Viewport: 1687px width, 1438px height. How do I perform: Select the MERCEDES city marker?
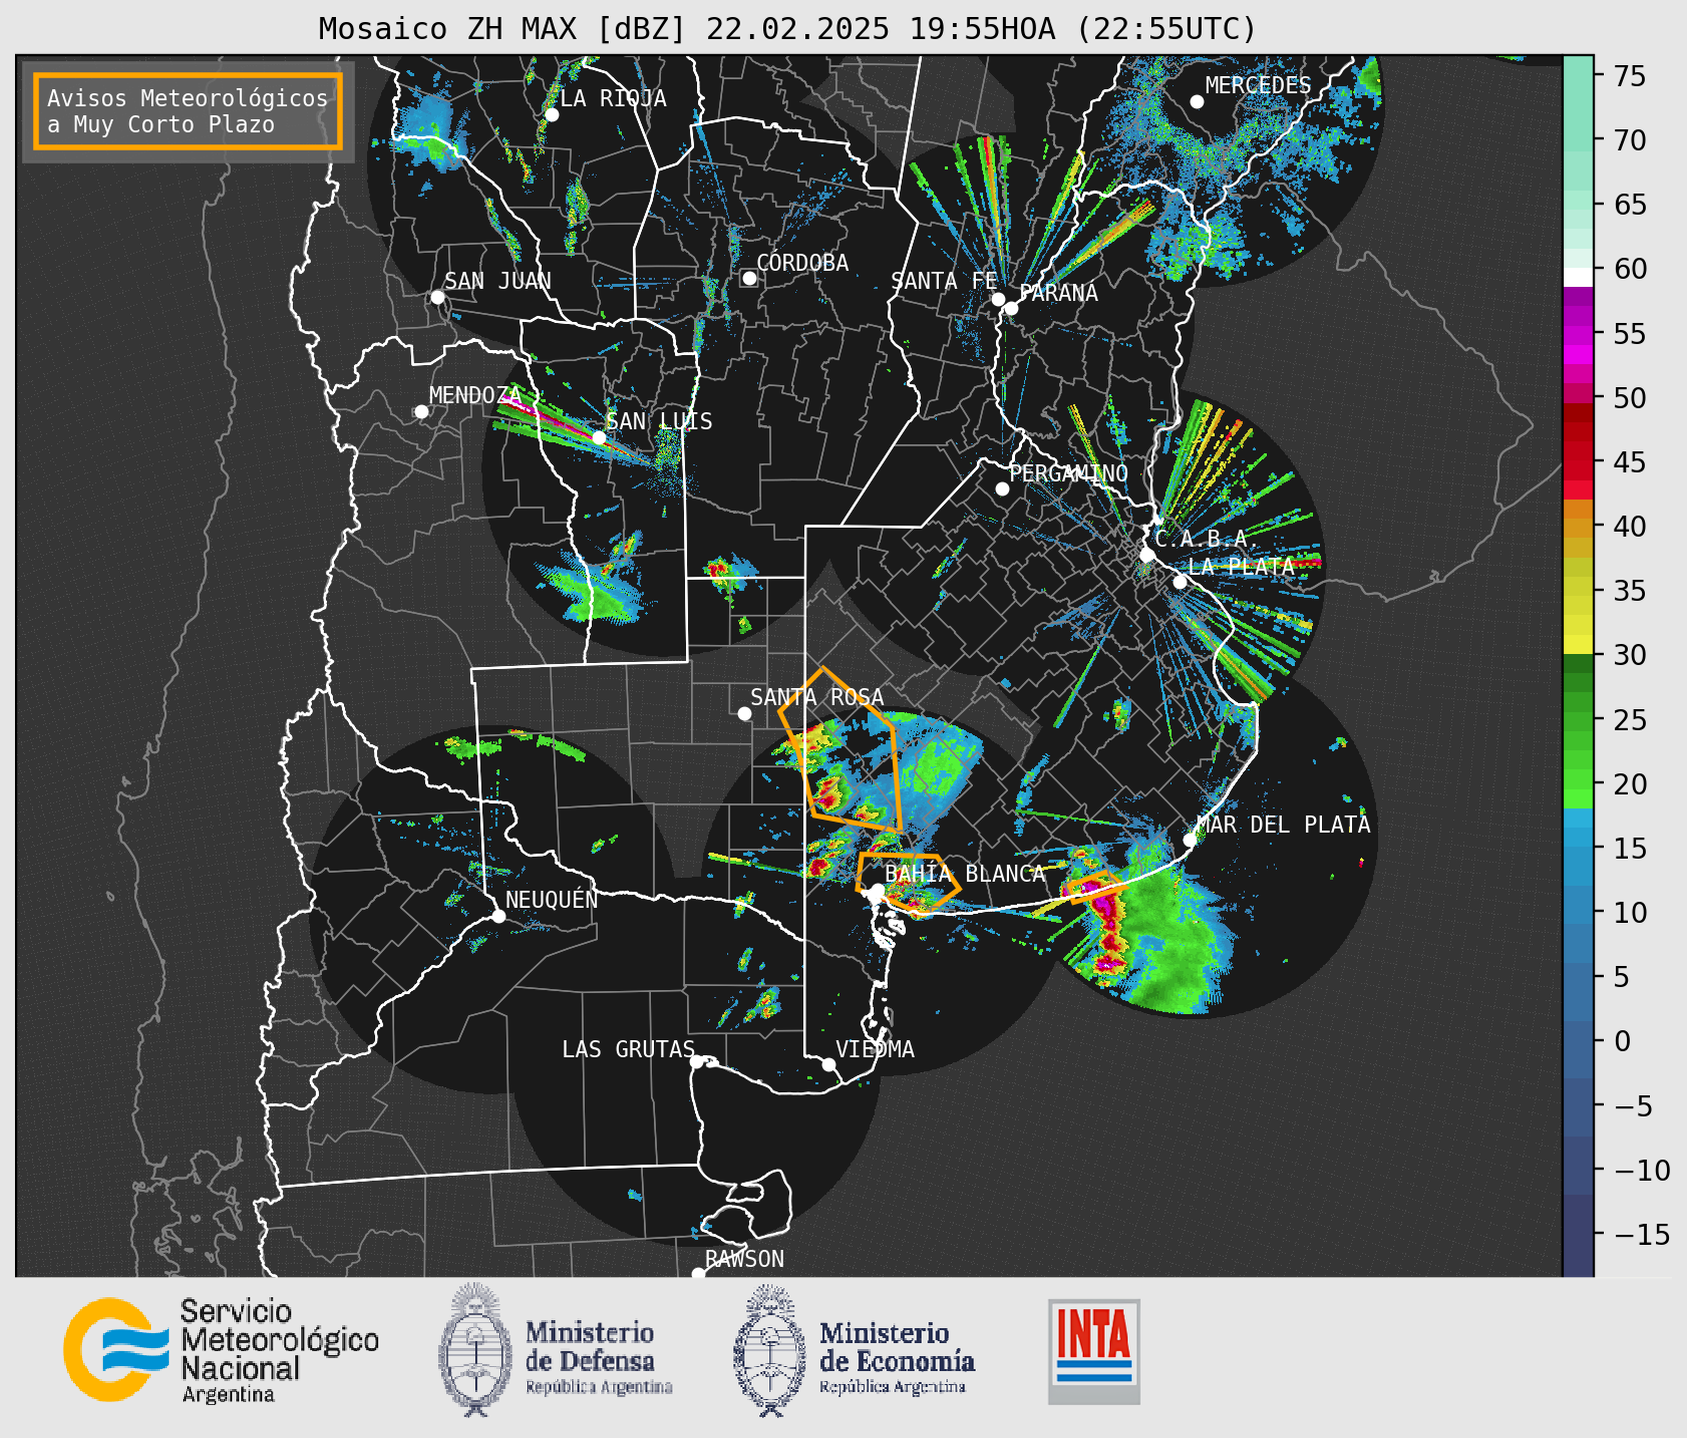point(1197,102)
